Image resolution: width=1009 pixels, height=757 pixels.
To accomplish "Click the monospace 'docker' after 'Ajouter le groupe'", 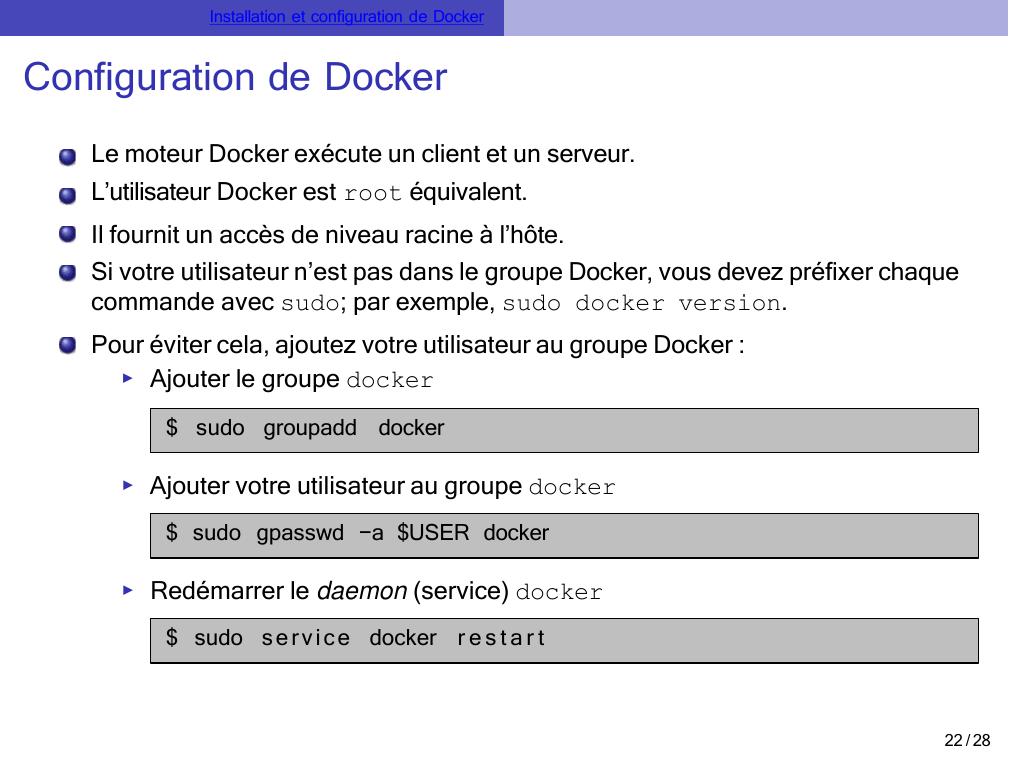I will 389,381.
